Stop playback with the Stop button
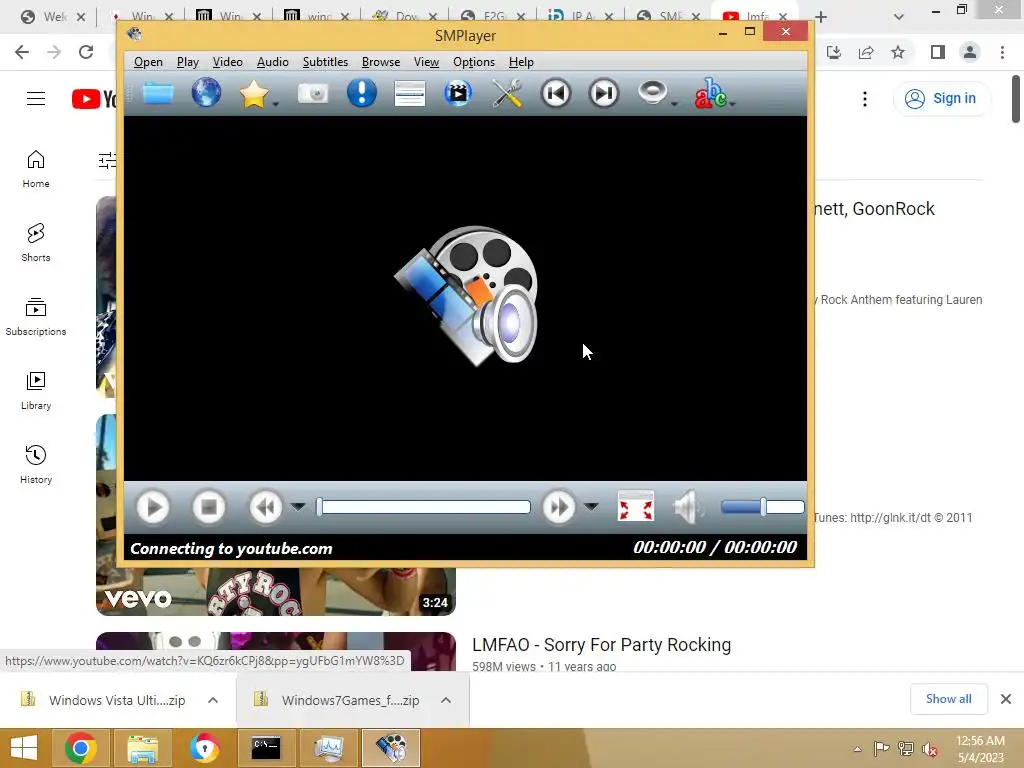Screen dimensions: 1024x768 click(x=209, y=507)
